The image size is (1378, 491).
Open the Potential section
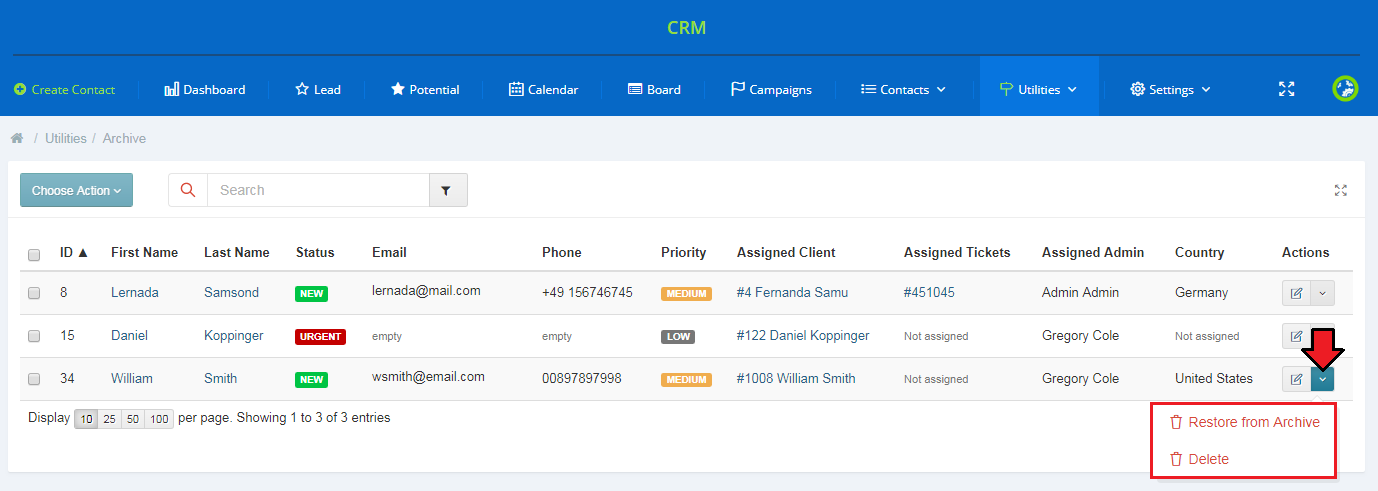click(425, 89)
